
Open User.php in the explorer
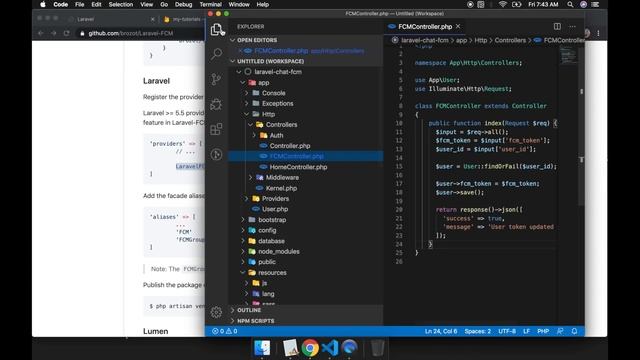tap(275, 209)
